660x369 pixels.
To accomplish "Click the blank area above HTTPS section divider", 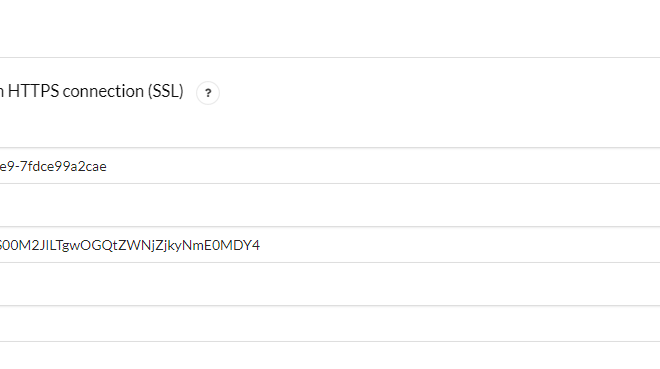I will (330, 28).
